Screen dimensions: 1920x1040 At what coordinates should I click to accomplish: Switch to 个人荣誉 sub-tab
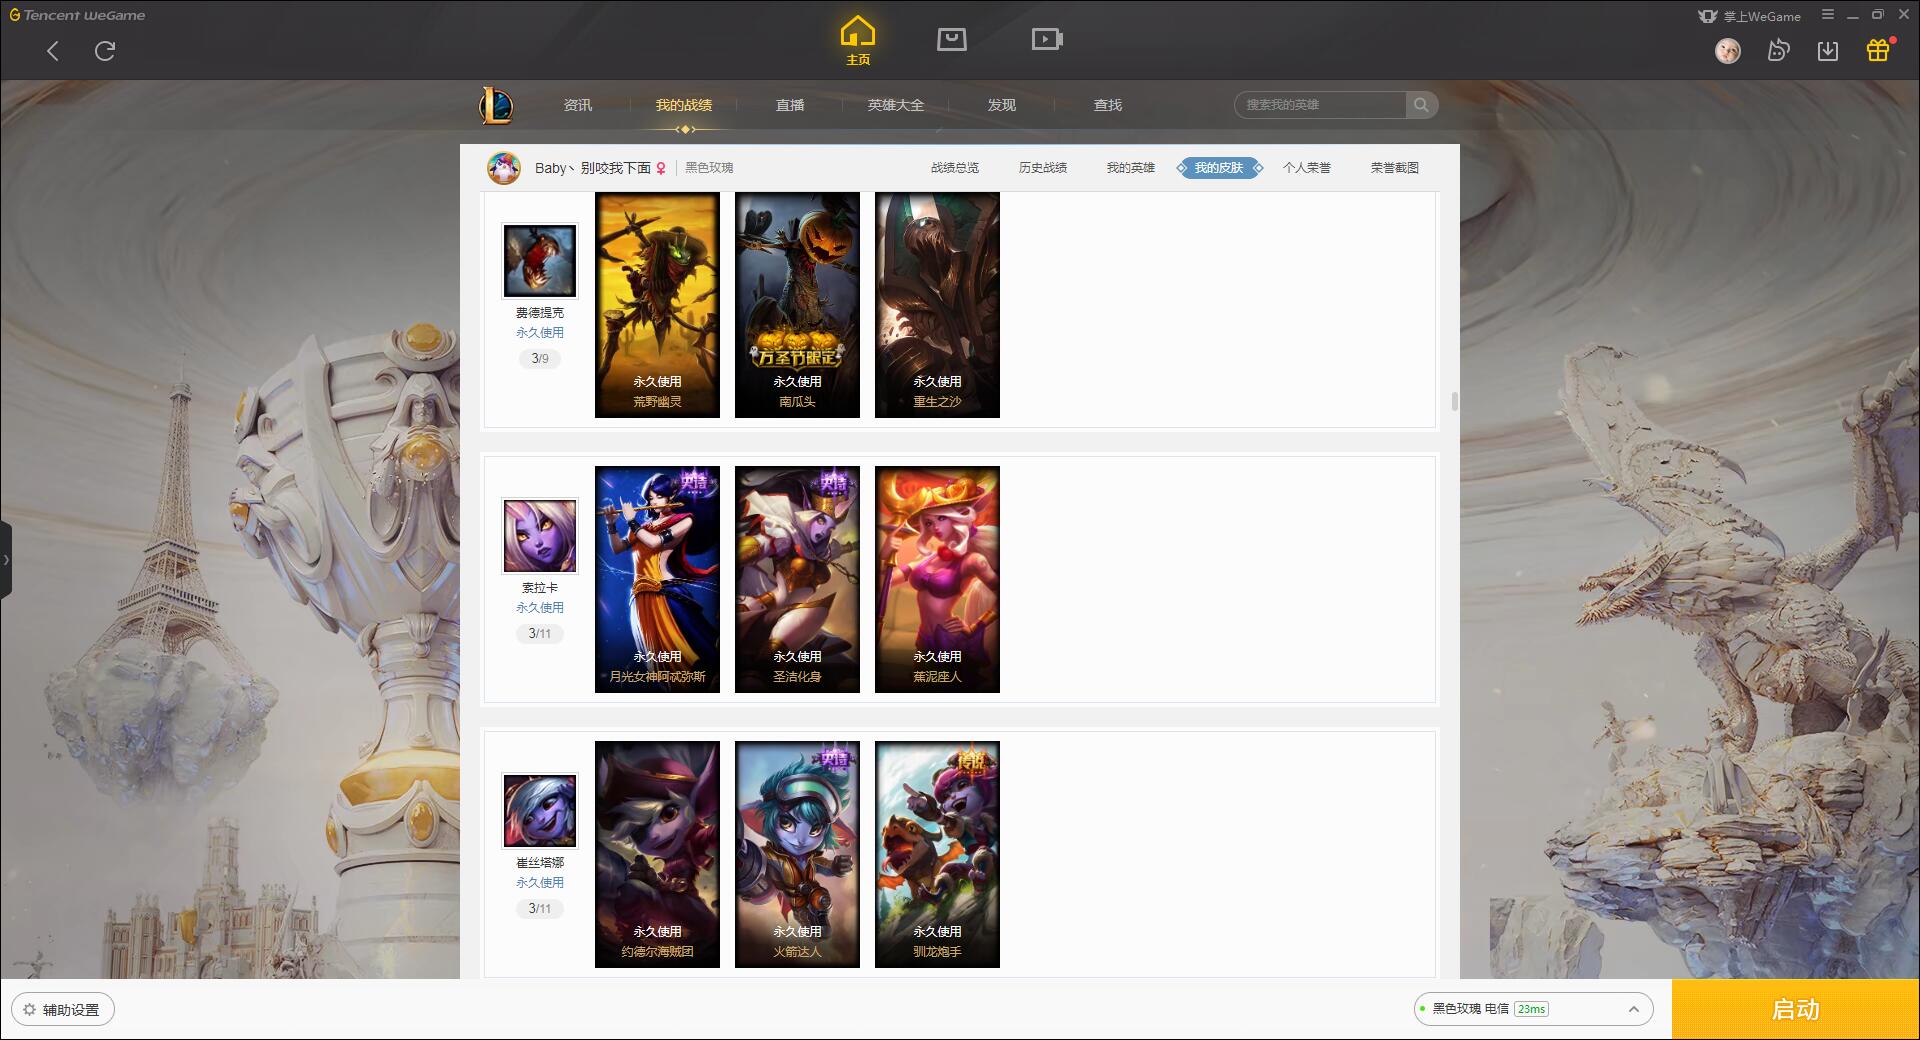tap(1307, 168)
